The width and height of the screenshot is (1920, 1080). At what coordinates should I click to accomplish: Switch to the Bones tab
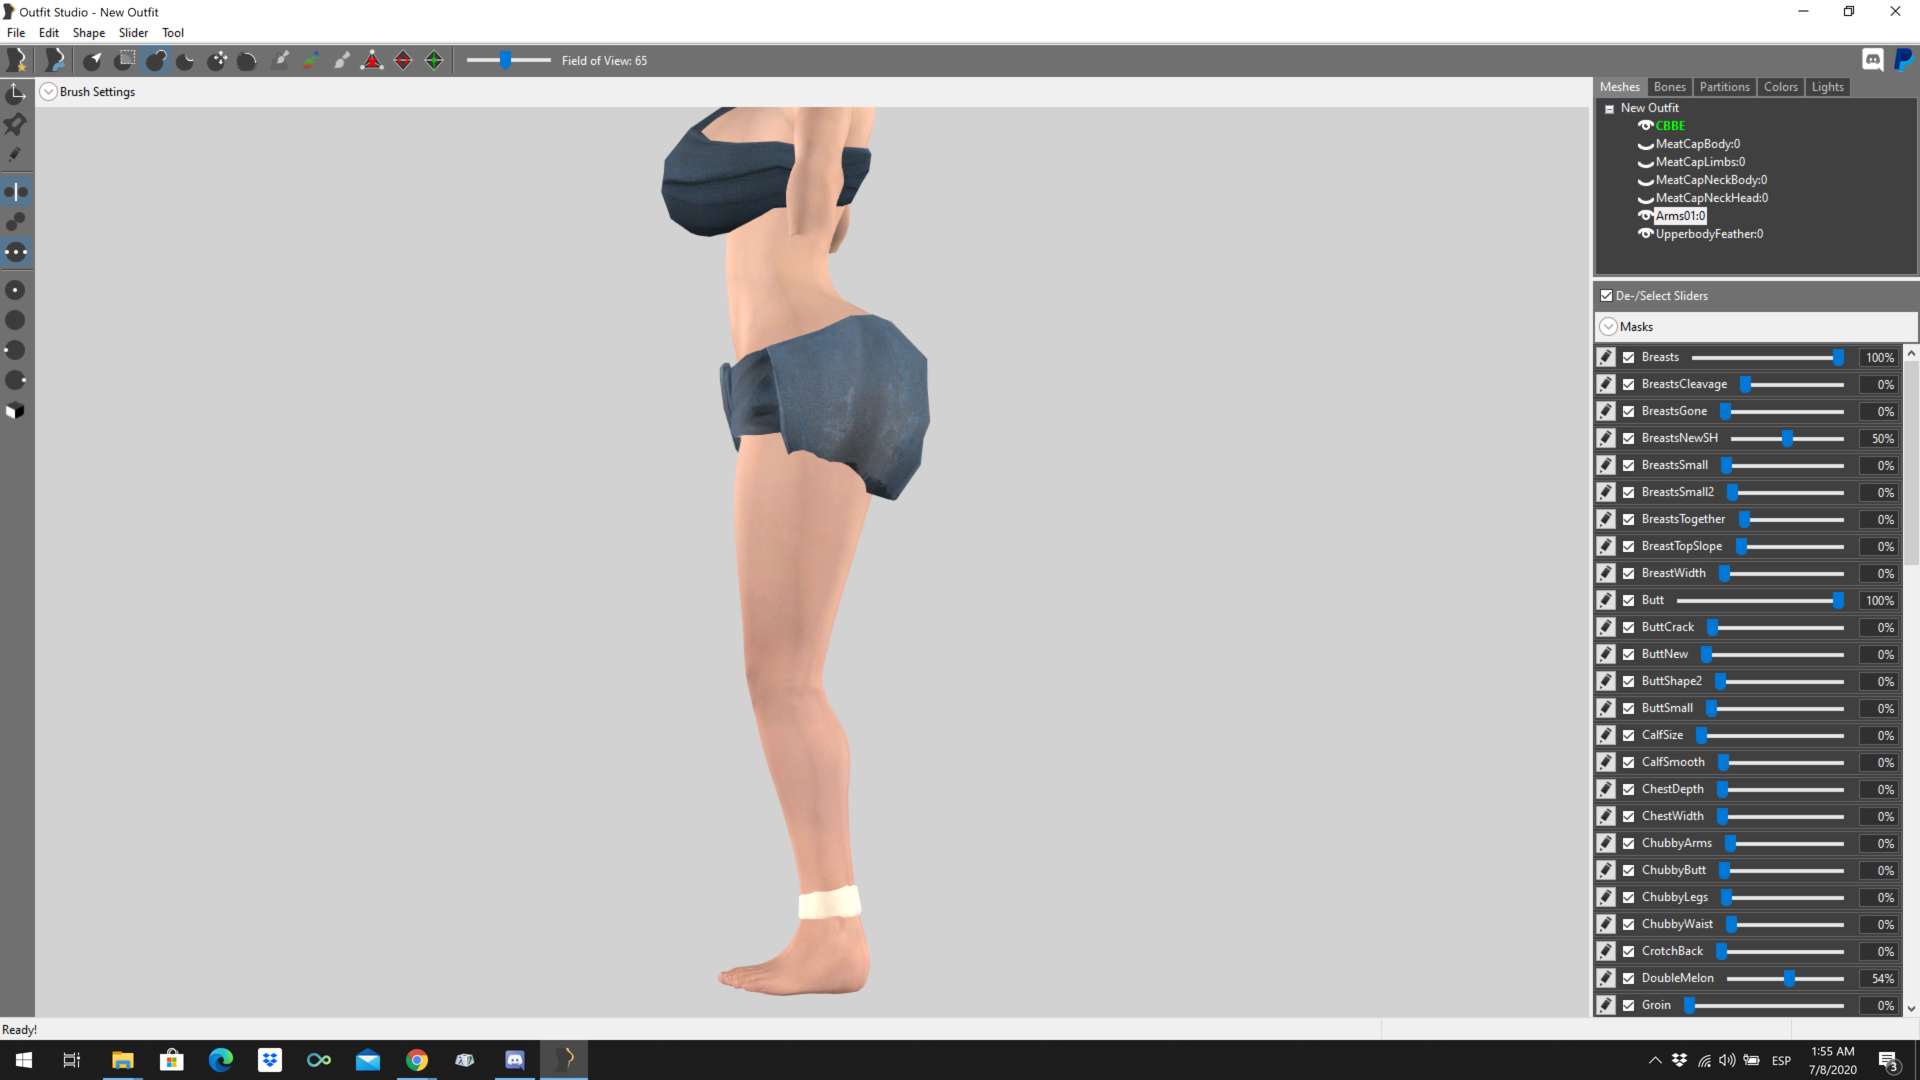point(1669,87)
